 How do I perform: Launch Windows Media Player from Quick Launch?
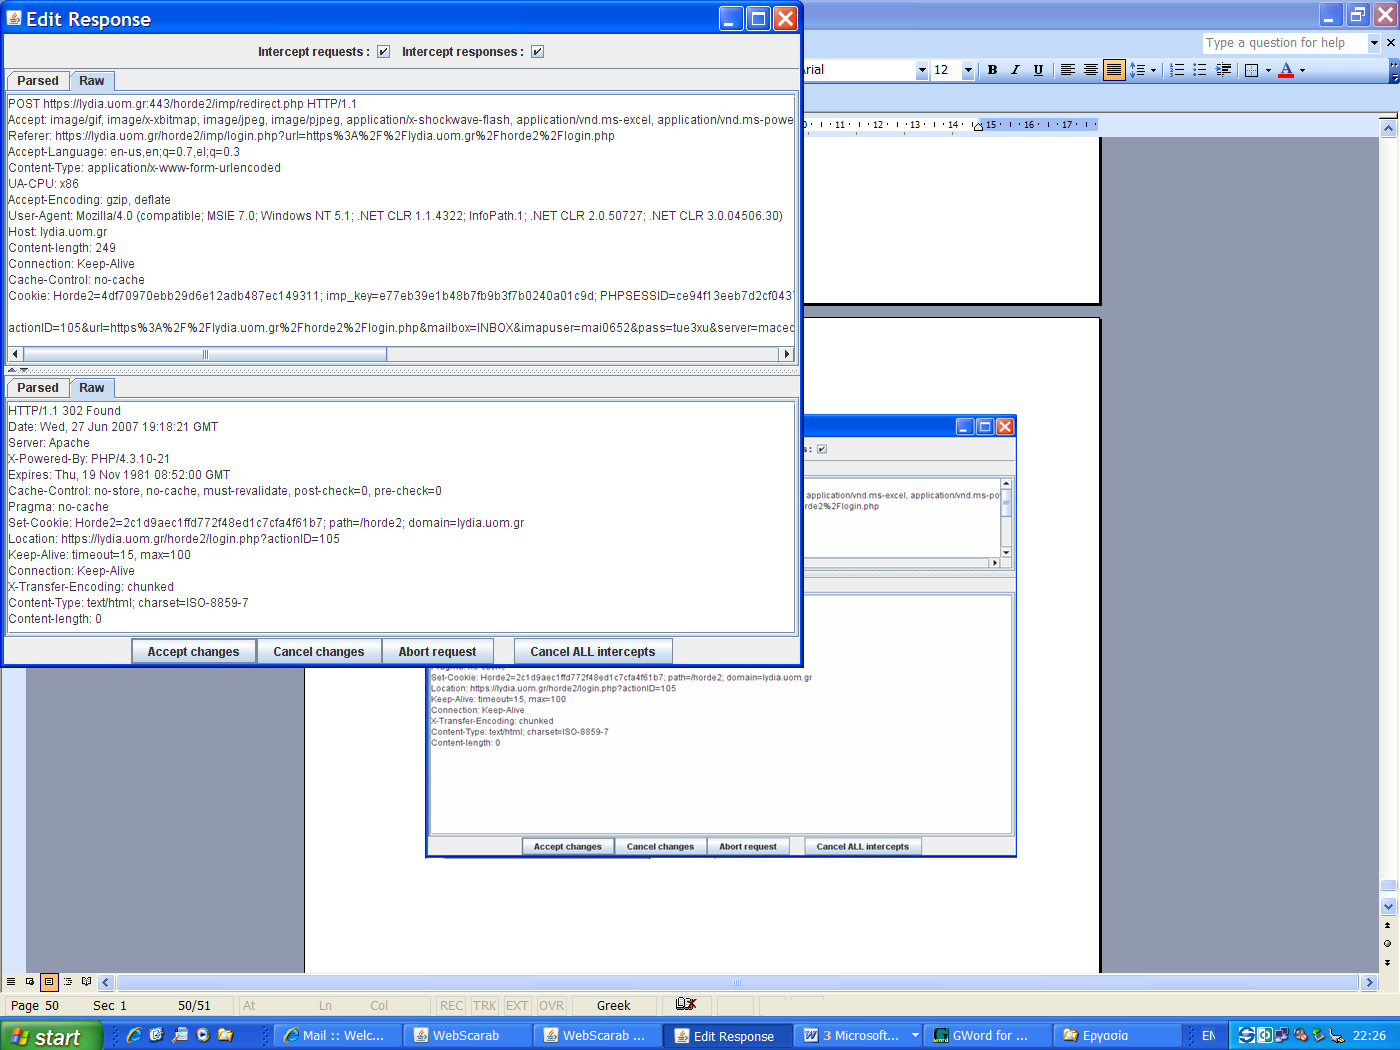(x=203, y=1035)
